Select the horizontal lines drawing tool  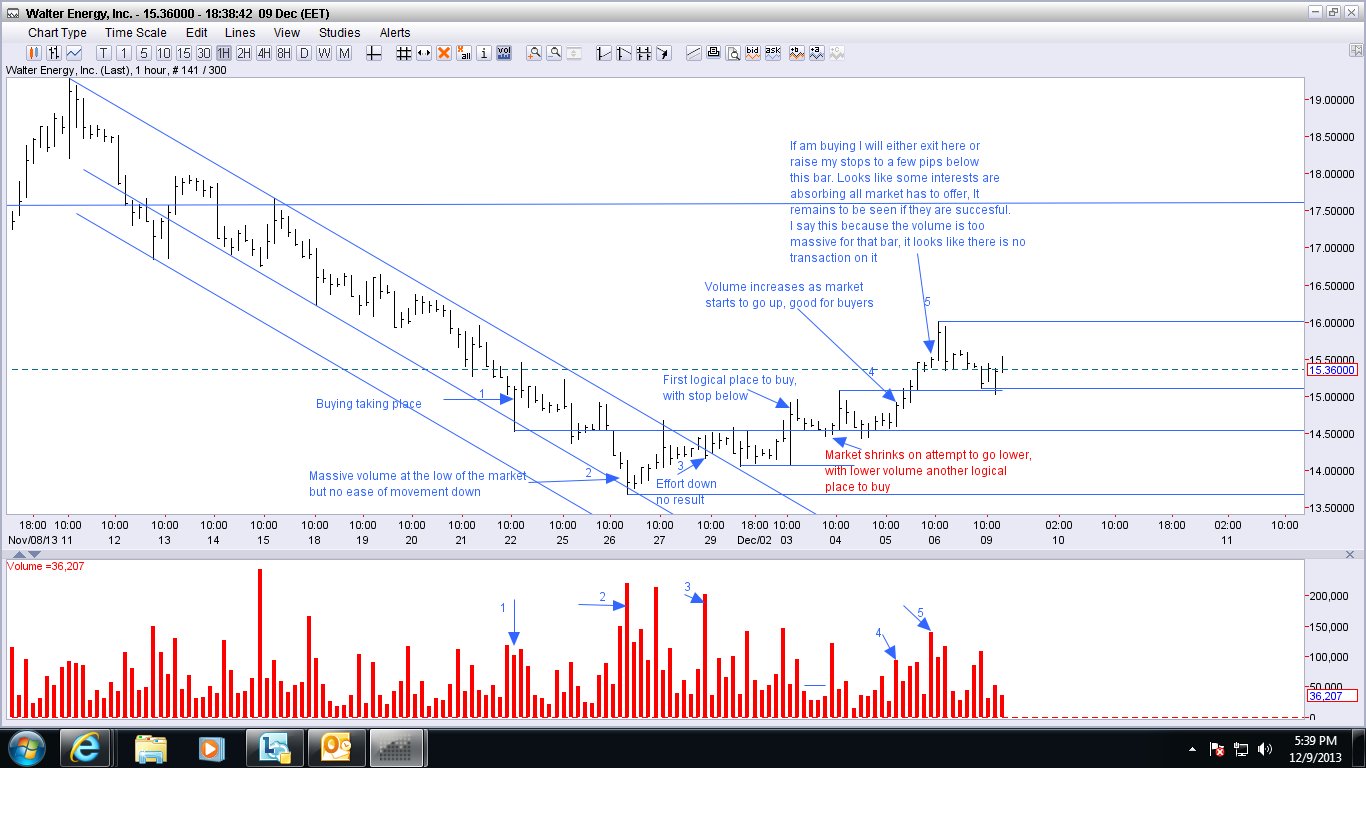(x=644, y=53)
